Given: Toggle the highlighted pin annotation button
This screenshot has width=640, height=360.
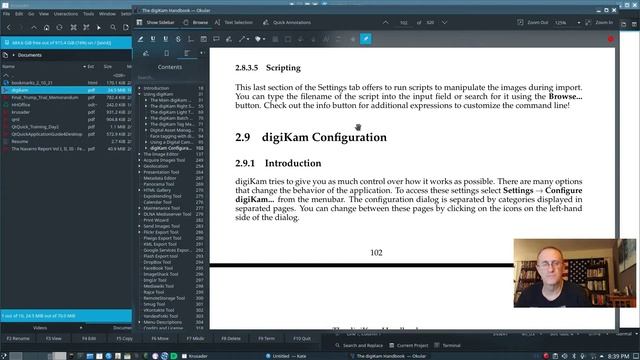Looking at the screenshot, I should pos(366,39).
